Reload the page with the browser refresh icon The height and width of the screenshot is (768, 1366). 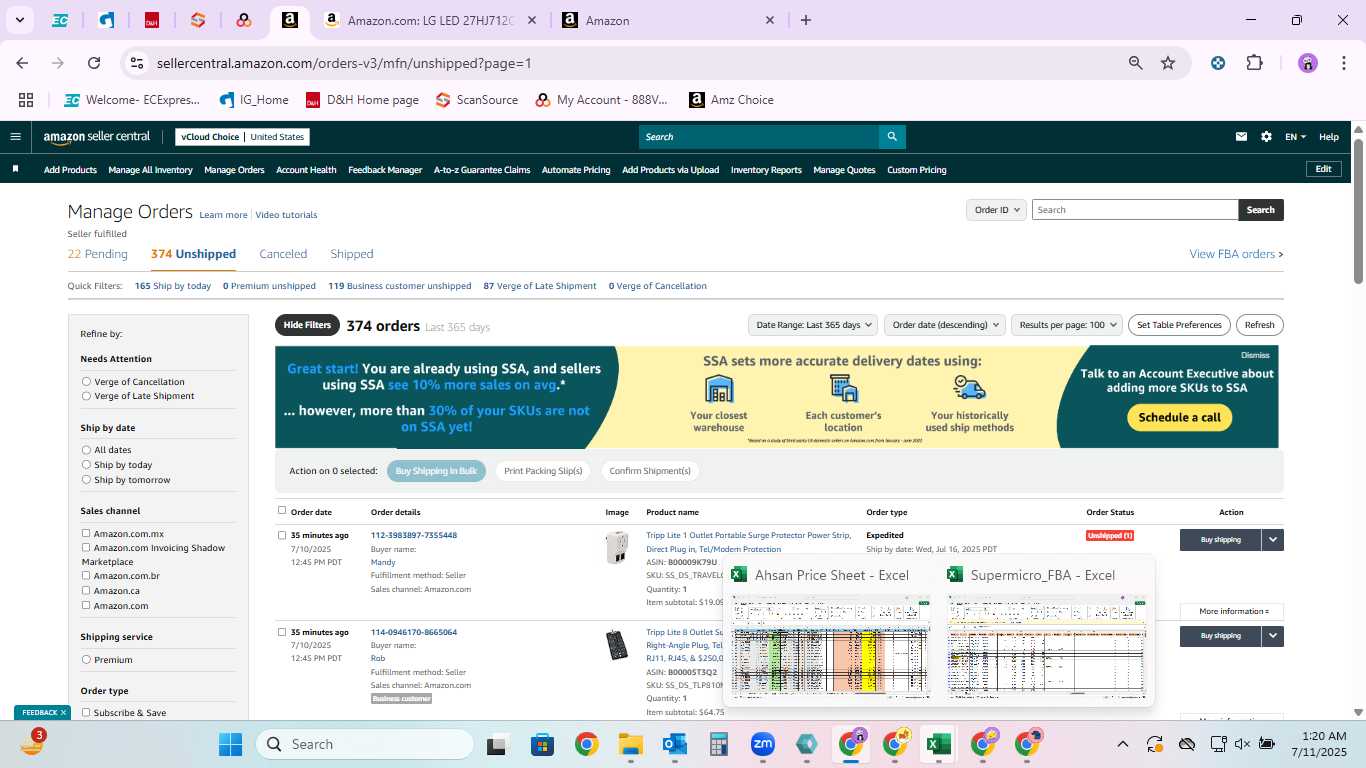(x=94, y=63)
